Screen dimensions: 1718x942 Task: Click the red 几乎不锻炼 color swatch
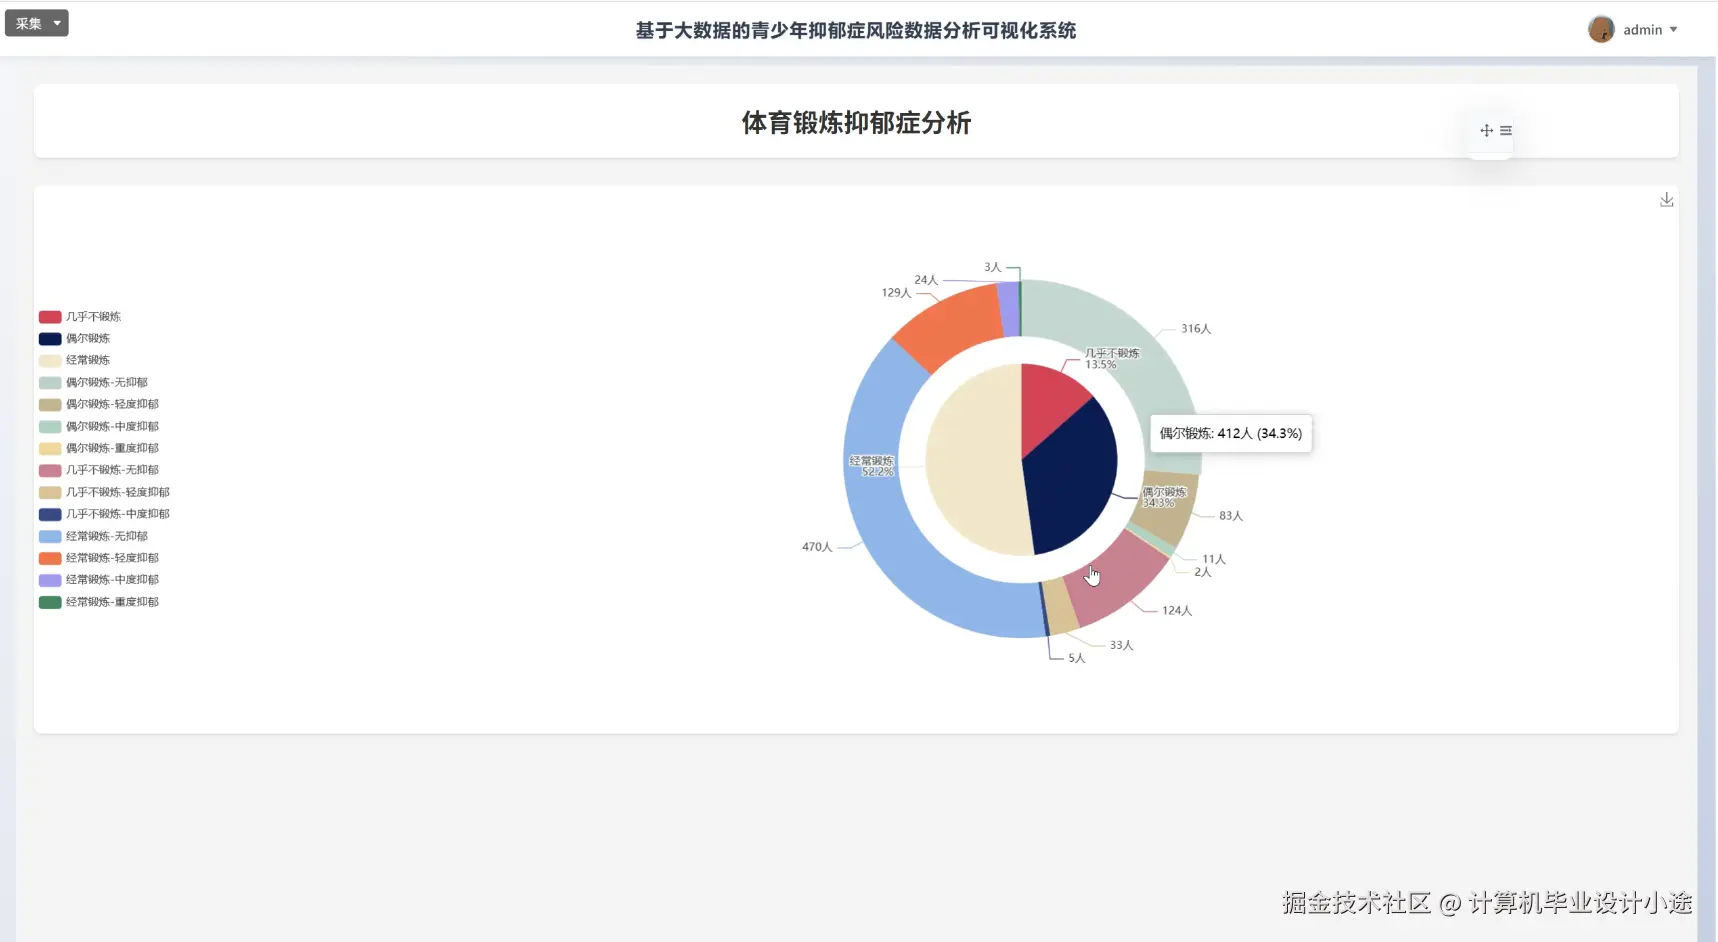click(x=49, y=316)
